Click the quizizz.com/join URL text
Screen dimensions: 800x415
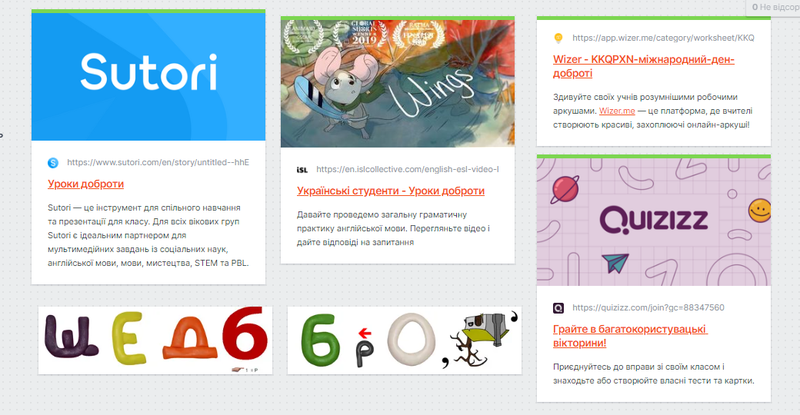pos(648,308)
